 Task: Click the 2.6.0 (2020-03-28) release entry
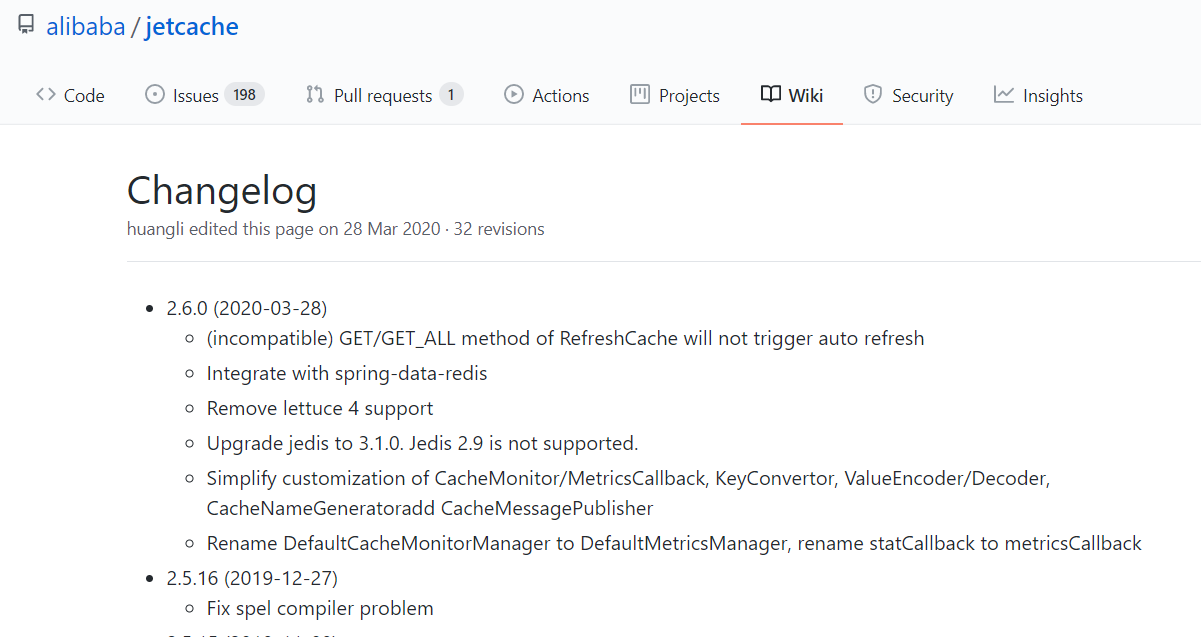click(x=247, y=308)
